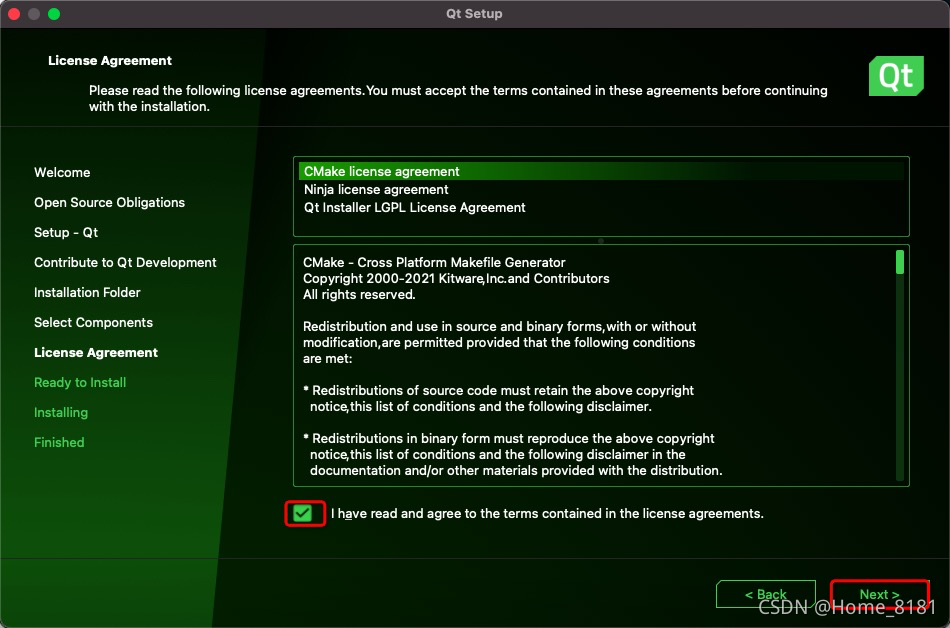Screen dimensions: 950x628
Task: Click the Qt logo icon
Action: point(896,76)
